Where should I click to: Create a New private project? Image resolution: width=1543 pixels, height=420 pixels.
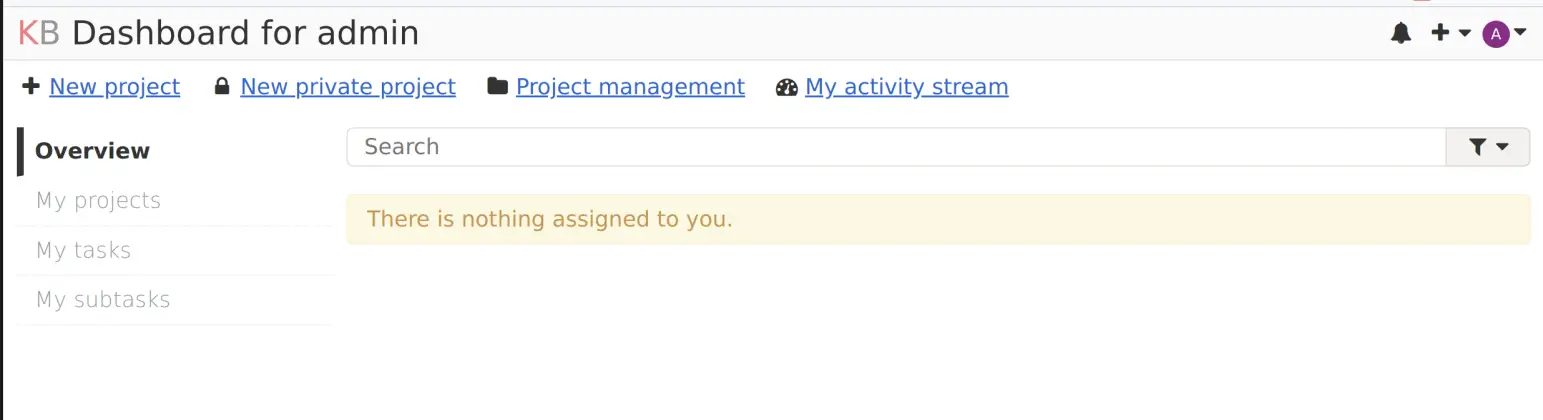pyautogui.click(x=348, y=87)
